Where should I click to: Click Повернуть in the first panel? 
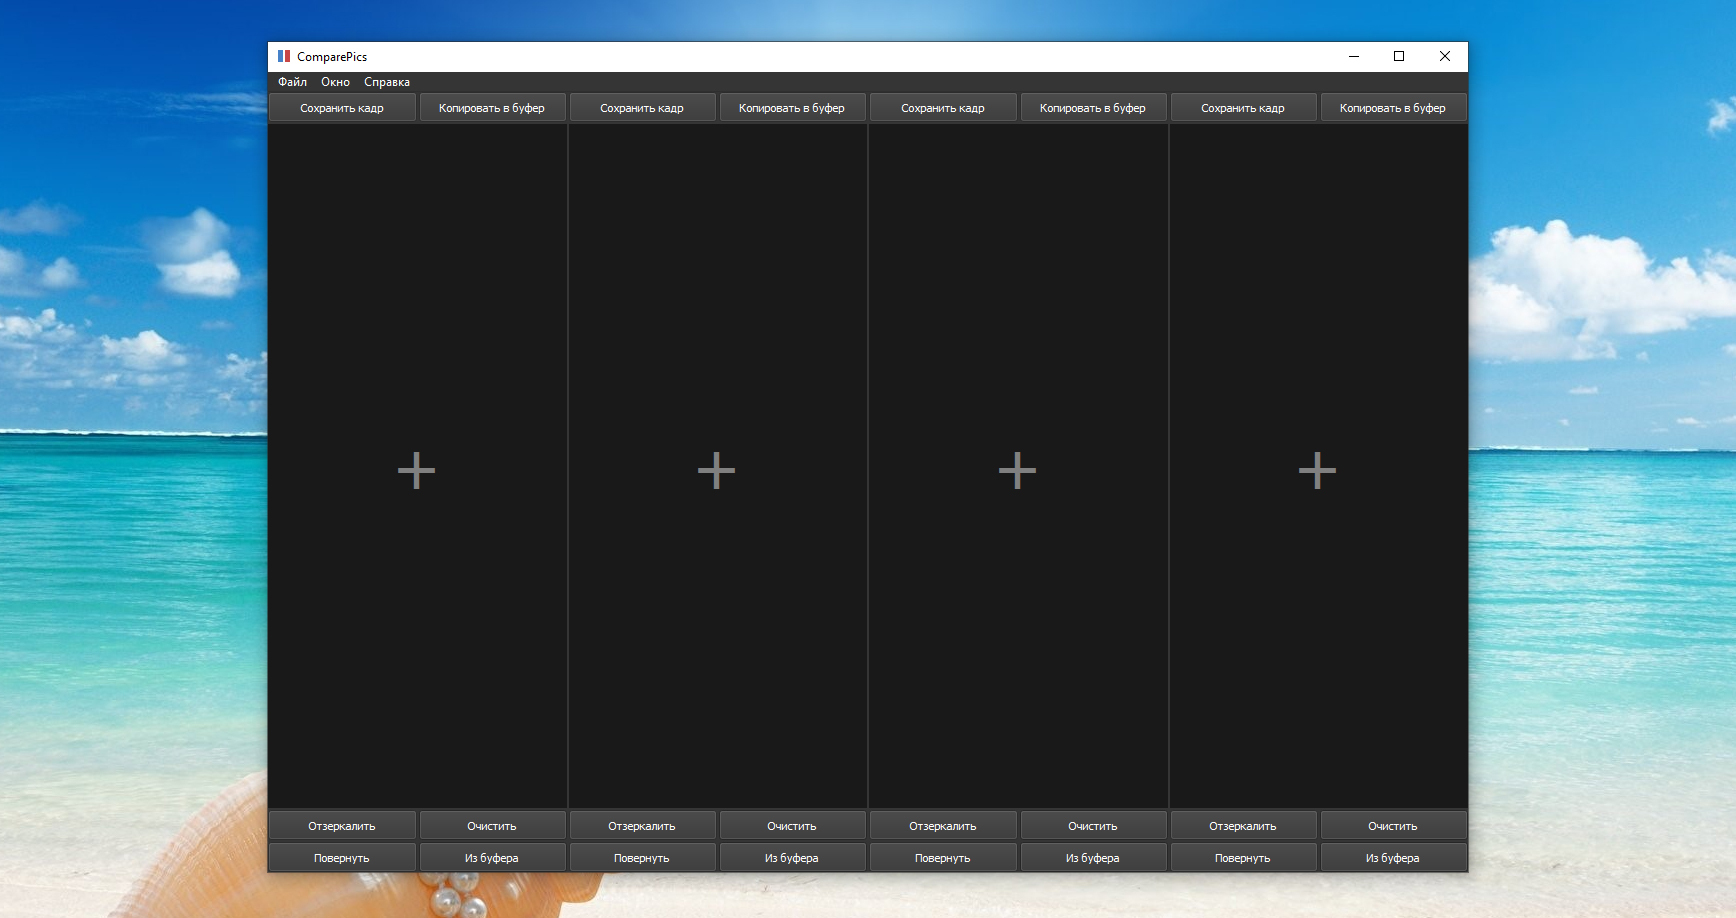pos(342,858)
